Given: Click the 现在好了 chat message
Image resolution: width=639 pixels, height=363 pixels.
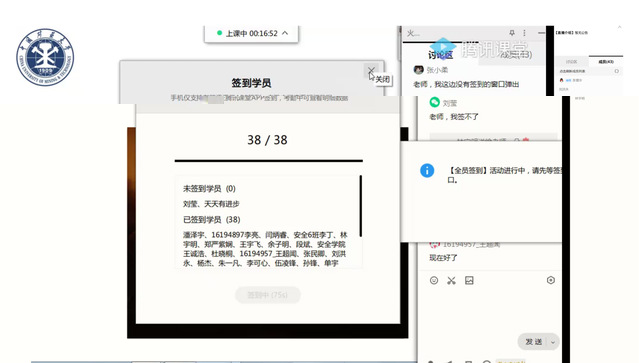Looking at the screenshot, I should [x=443, y=257].
